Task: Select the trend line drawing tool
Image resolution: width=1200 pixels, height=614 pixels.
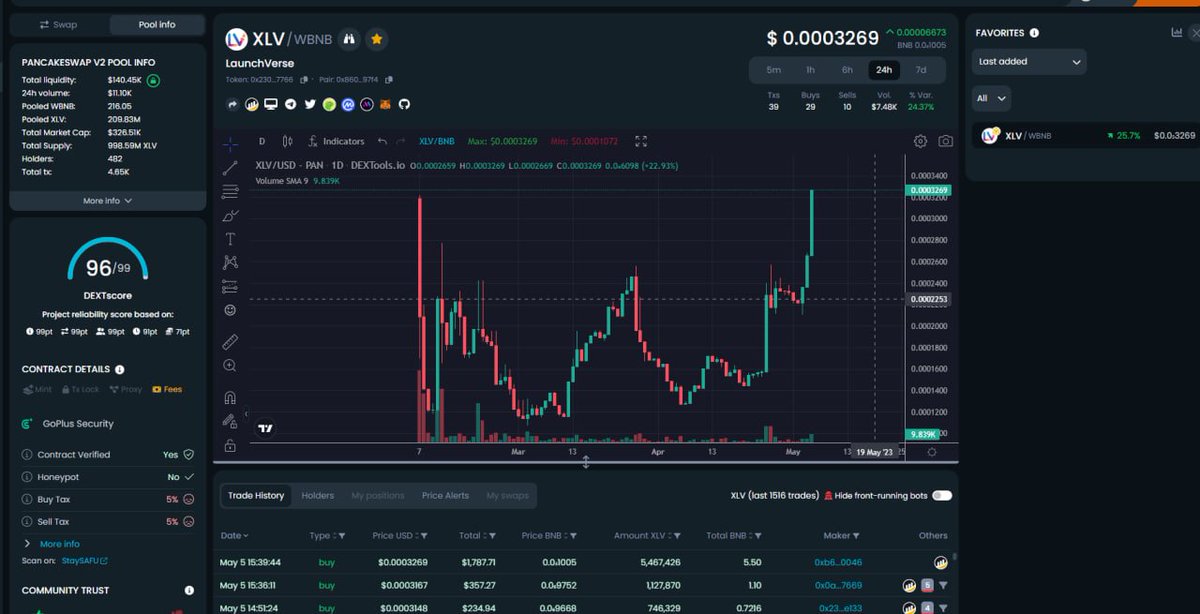Action: [x=230, y=167]
